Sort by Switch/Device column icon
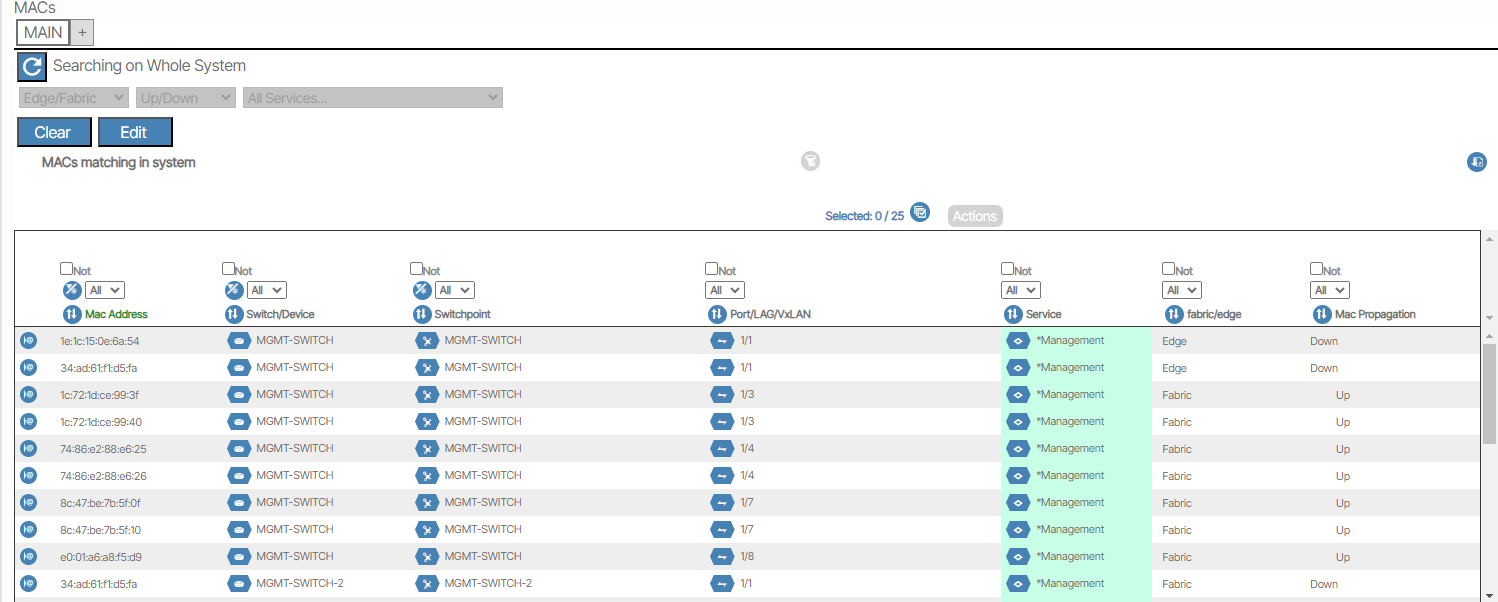The image size is (1498, 602). pos(233,314)
